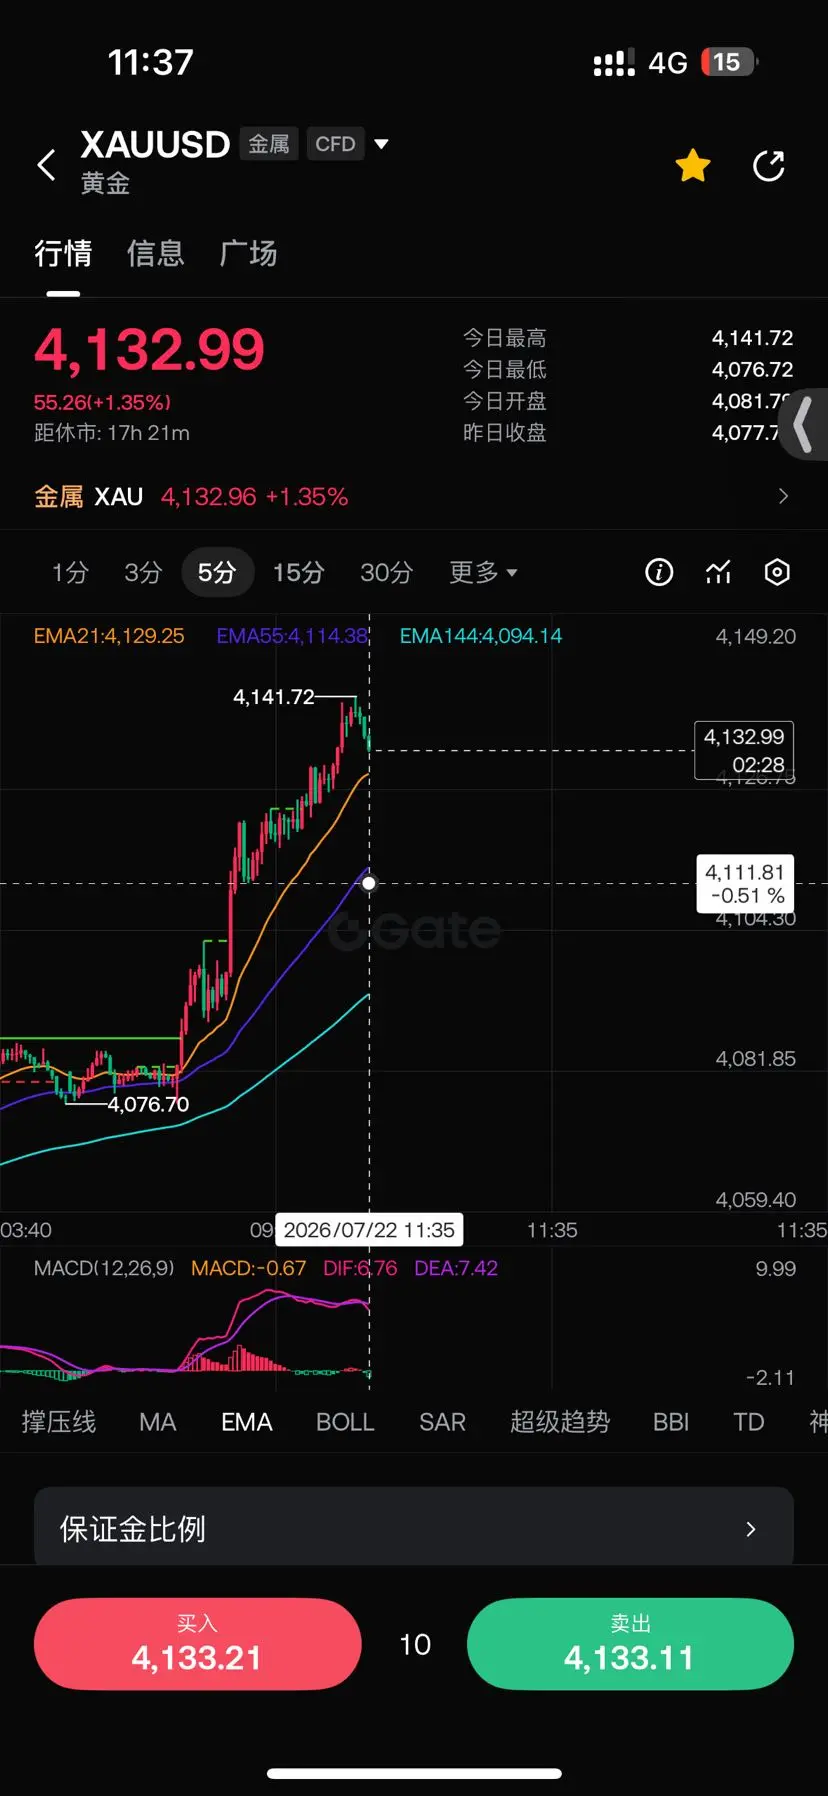
Task: Select the 撑压线 indicator
Action: tap(59, 1422)
